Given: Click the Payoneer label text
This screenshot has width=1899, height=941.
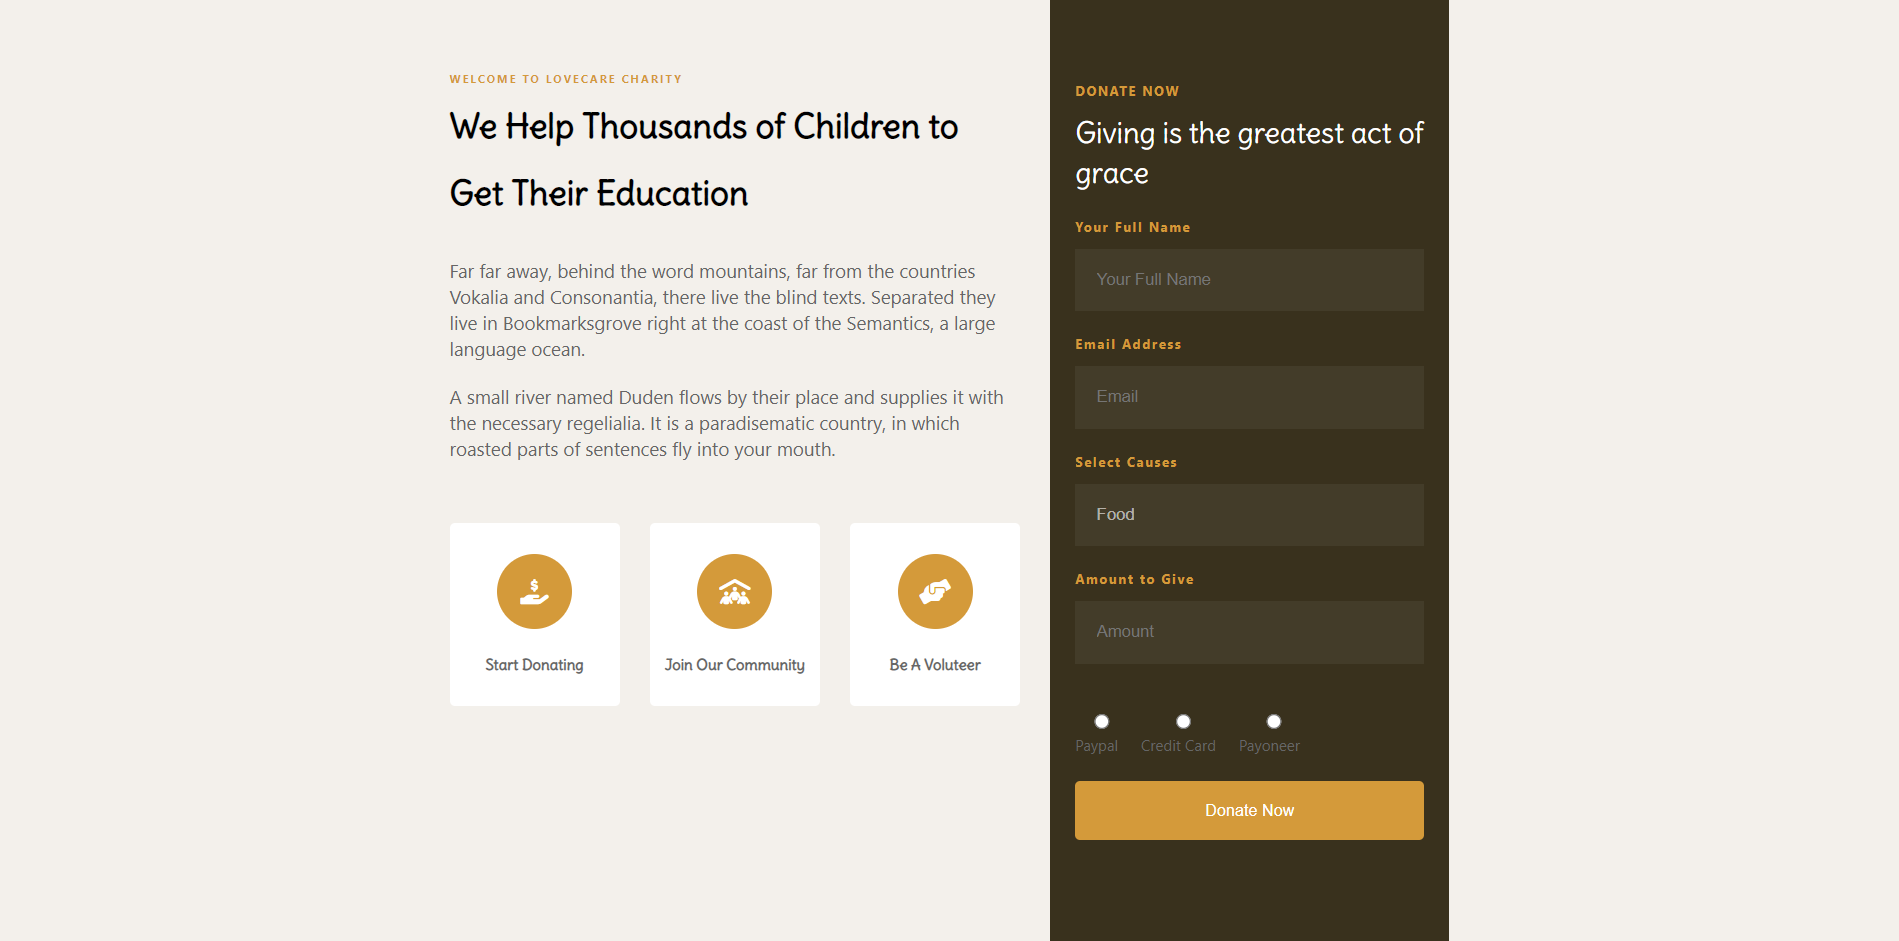Looking at the screenshot, I should pos(1269,746).
